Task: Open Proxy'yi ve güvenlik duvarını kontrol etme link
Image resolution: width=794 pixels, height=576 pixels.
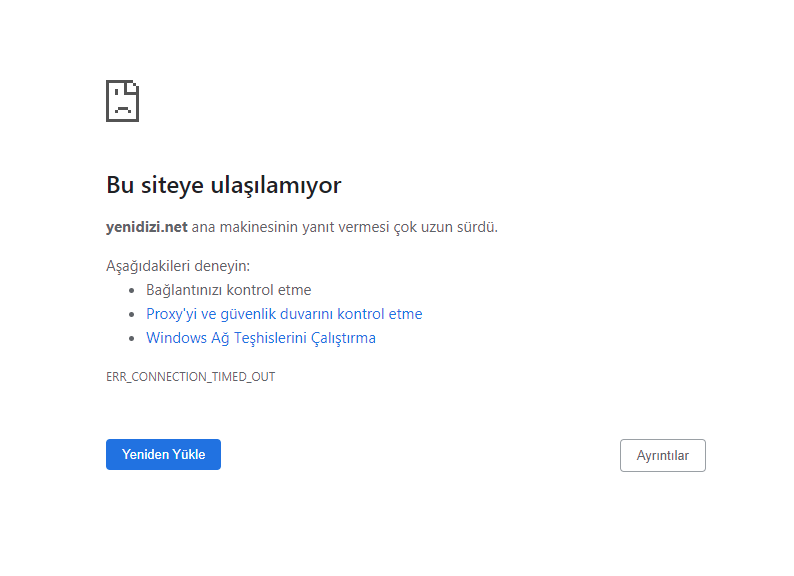Action: [x=284, y=314]
